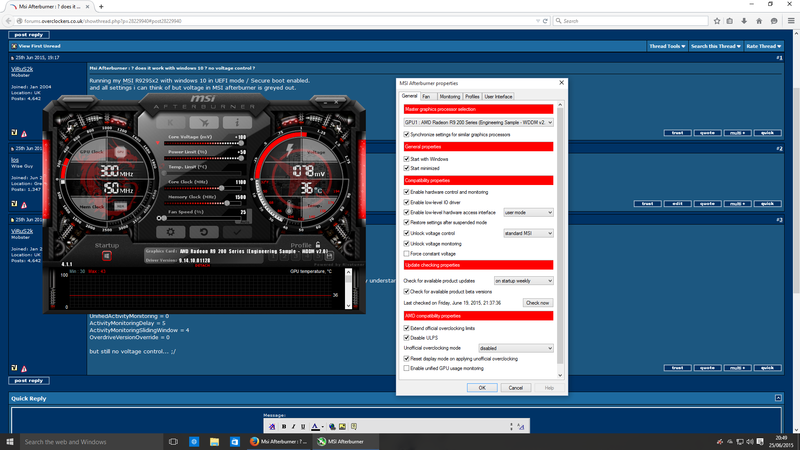
Task: Open Windows Start menu
Action: click(x=10, y=442)
